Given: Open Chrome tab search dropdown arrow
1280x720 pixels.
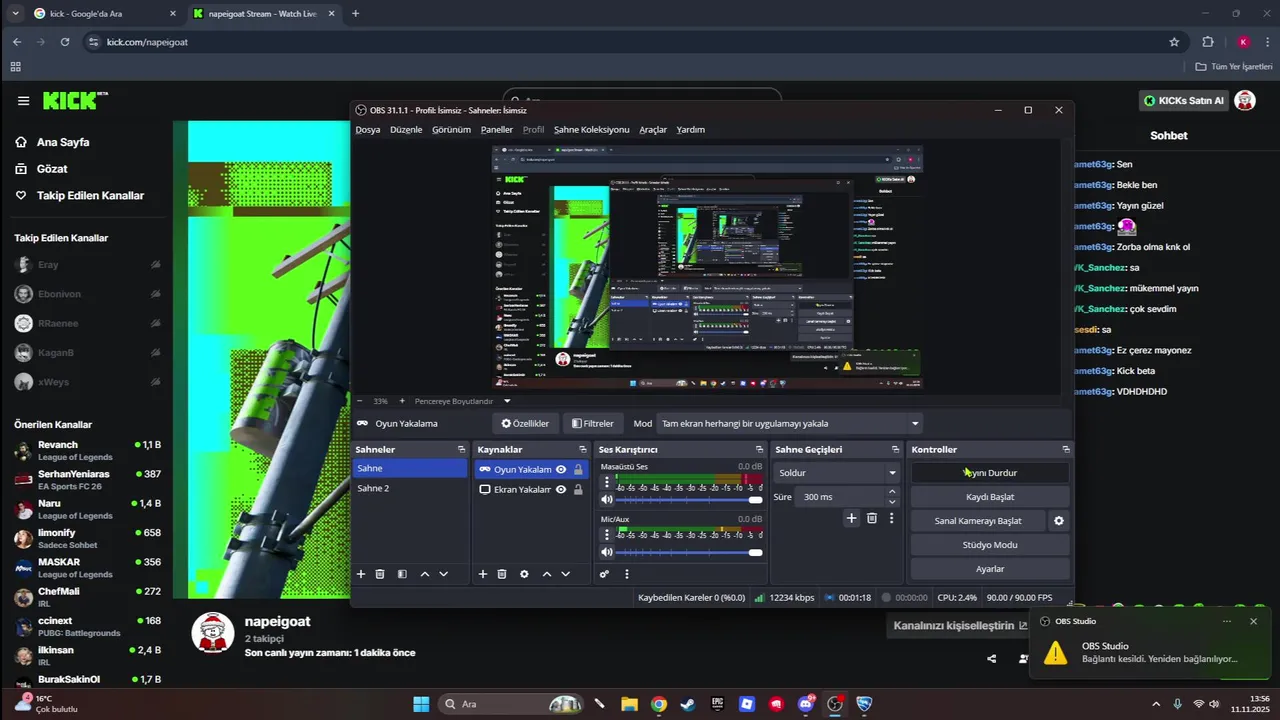Looking at the screenshot, I should coord(15,13).
